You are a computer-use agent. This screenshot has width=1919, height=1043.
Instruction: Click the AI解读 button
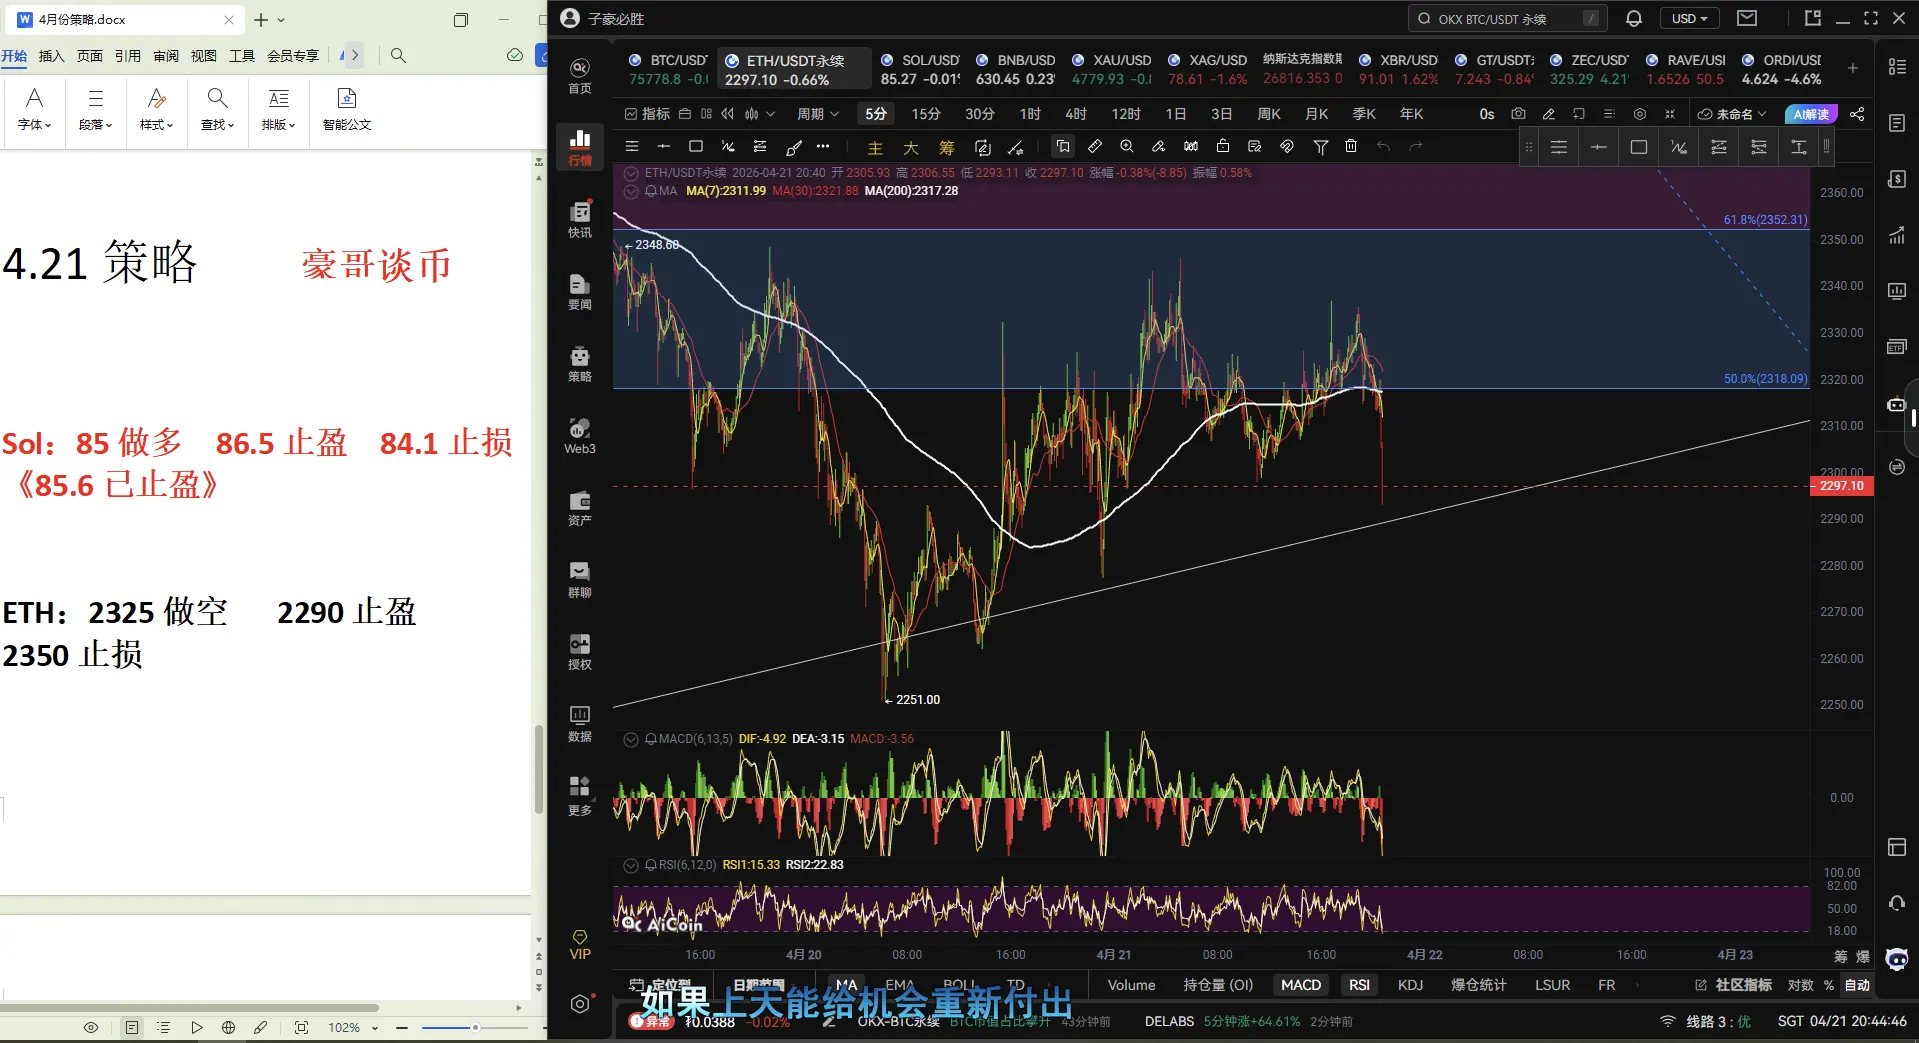tap(1811, 114)
